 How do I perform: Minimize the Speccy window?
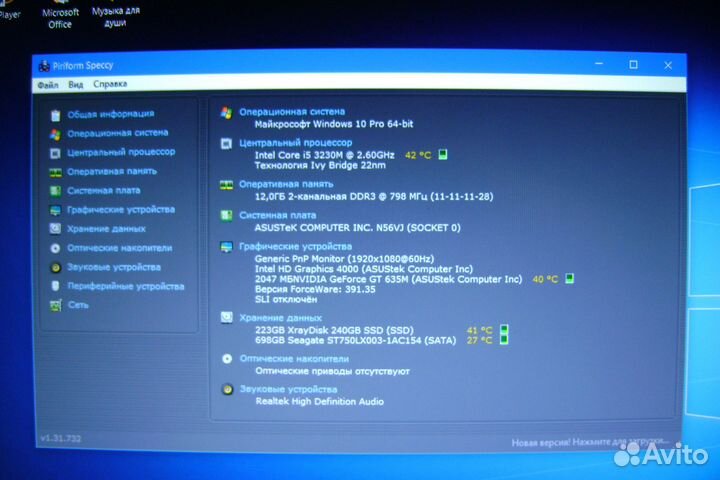[x=599, y=64]
